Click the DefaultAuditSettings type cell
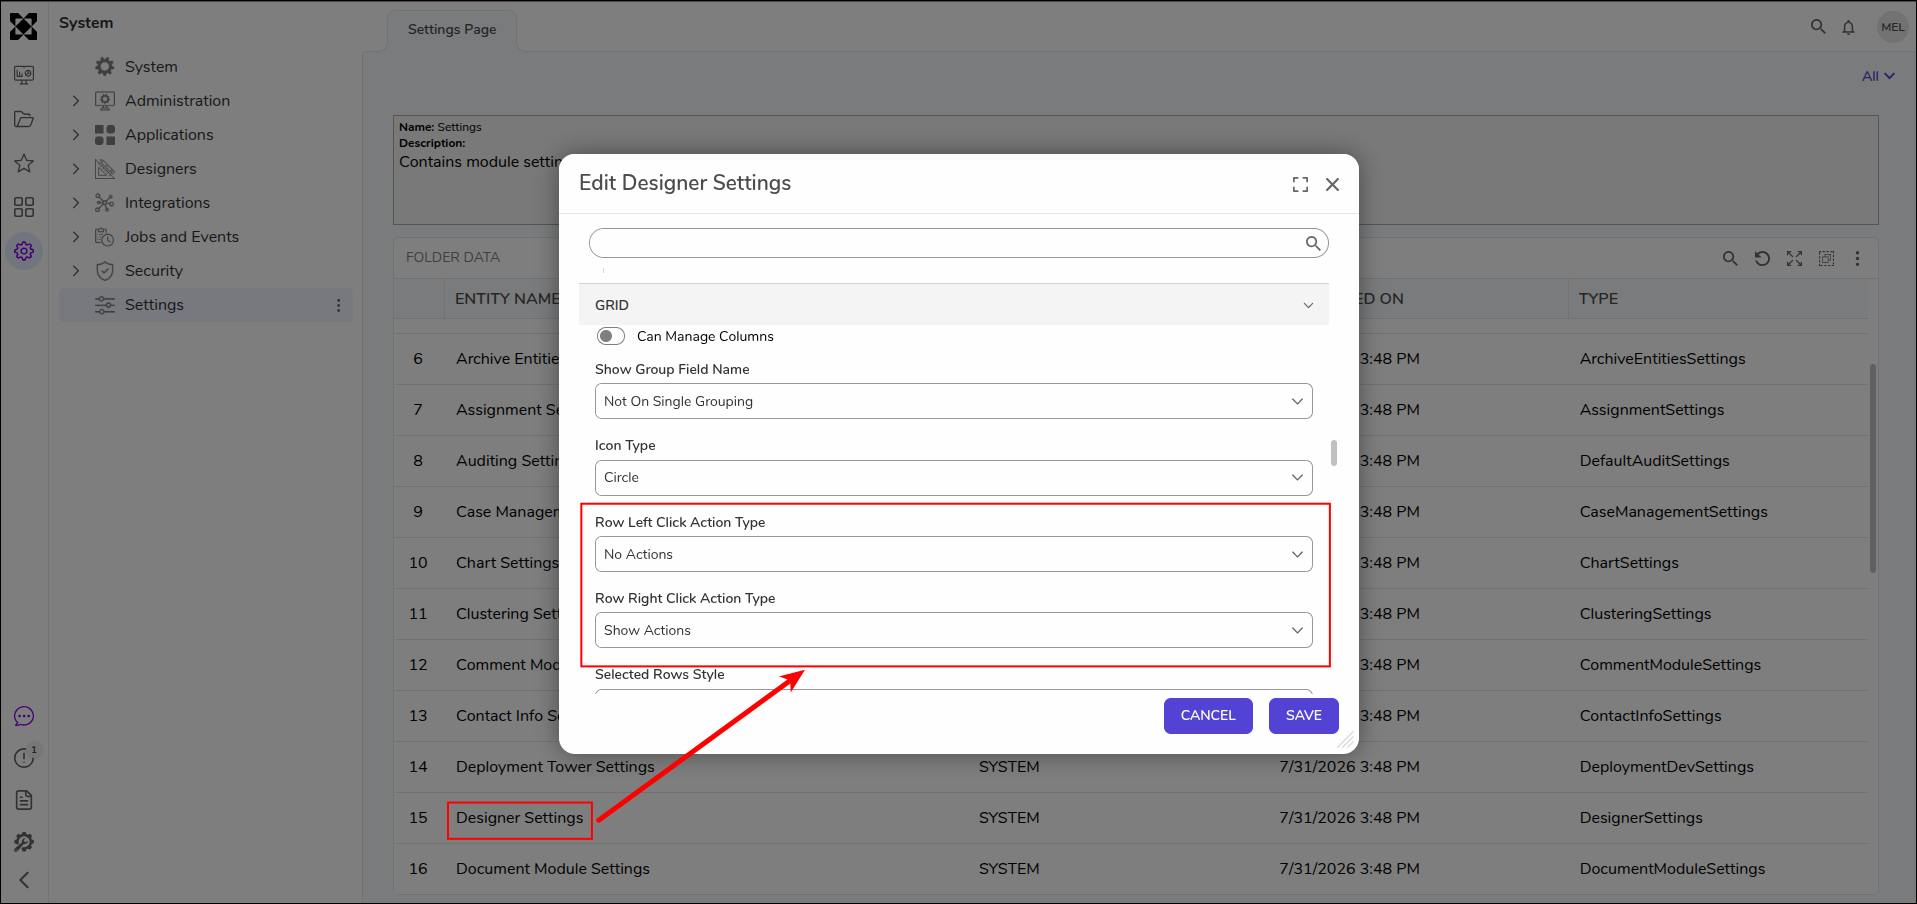The width and height of the screenshot is (1917, 904). point(1654,461)
